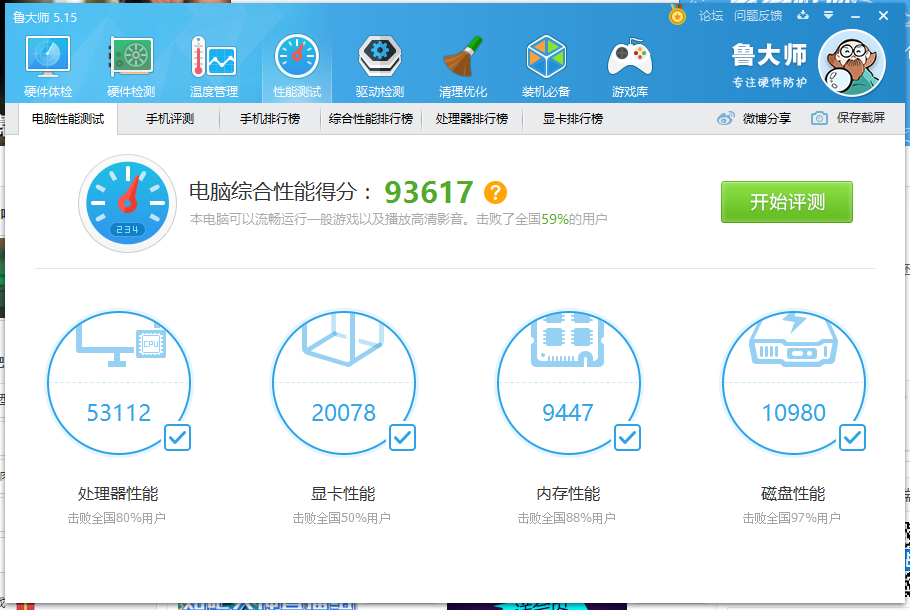
Task: Switch to 显卡排行榜 tab
Action: click(x=572, y=119)
